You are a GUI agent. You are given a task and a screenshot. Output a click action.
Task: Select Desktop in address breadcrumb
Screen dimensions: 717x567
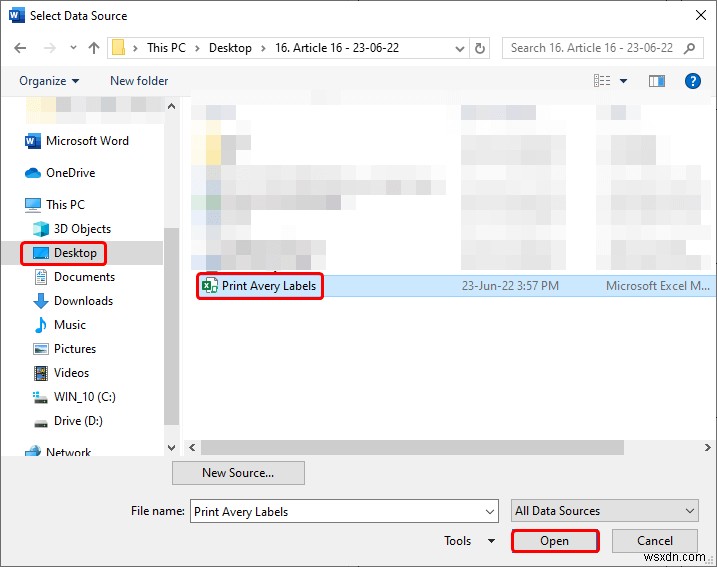(230, 48)
